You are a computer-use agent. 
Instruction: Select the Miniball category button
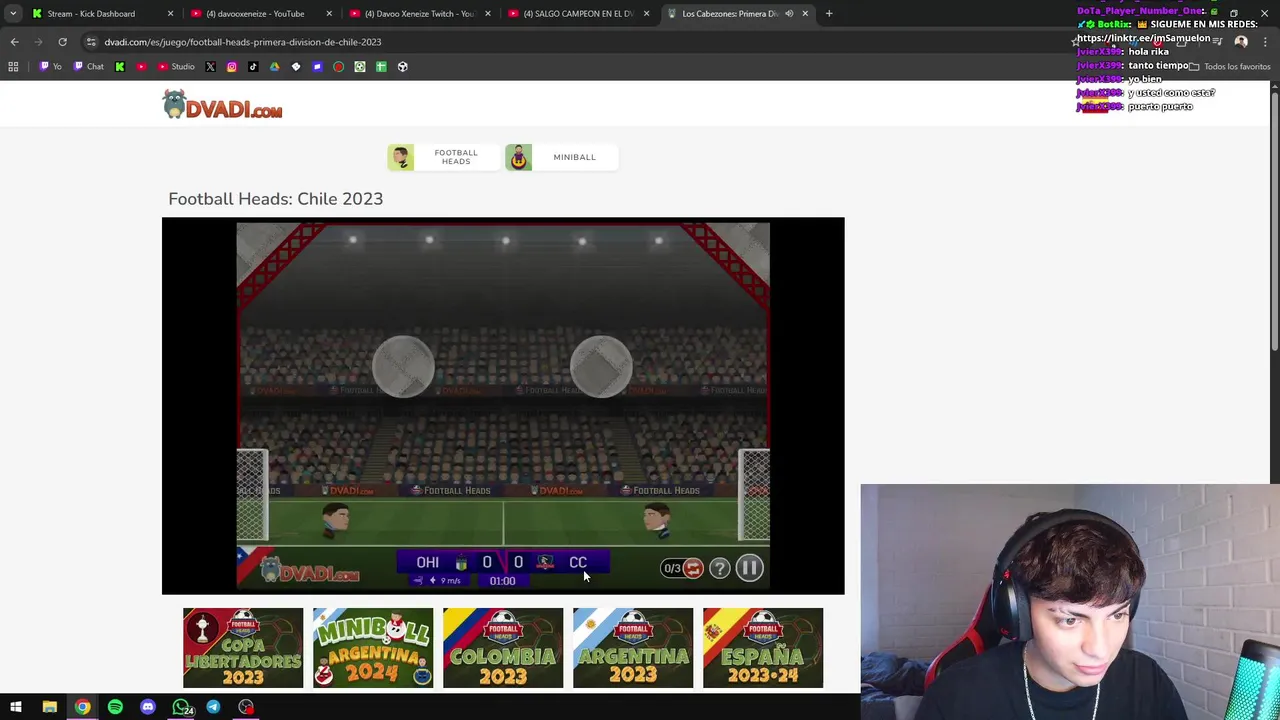(x=561, y=157)
